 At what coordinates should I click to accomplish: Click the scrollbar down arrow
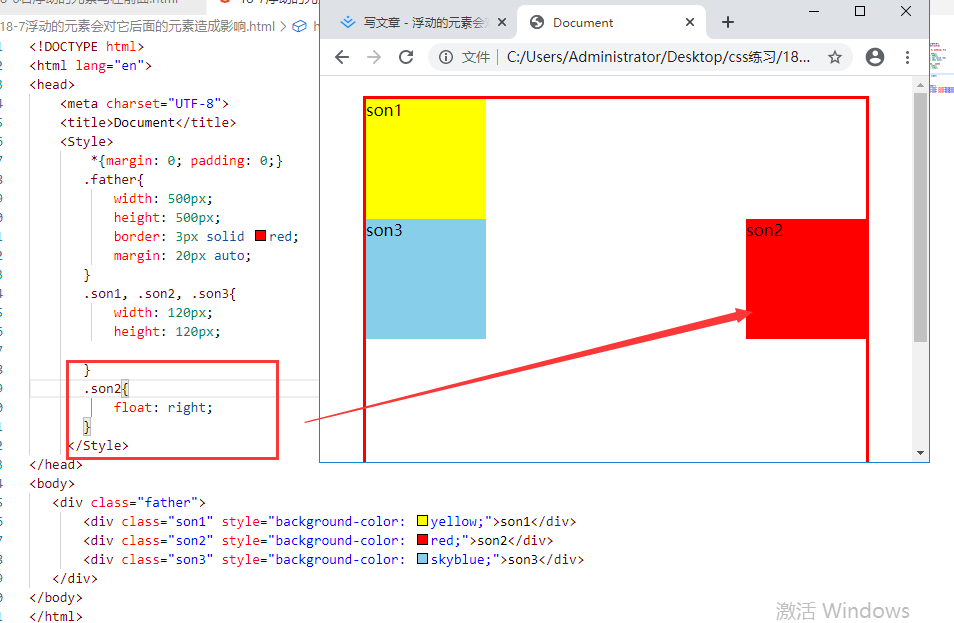tap(920, 453)
